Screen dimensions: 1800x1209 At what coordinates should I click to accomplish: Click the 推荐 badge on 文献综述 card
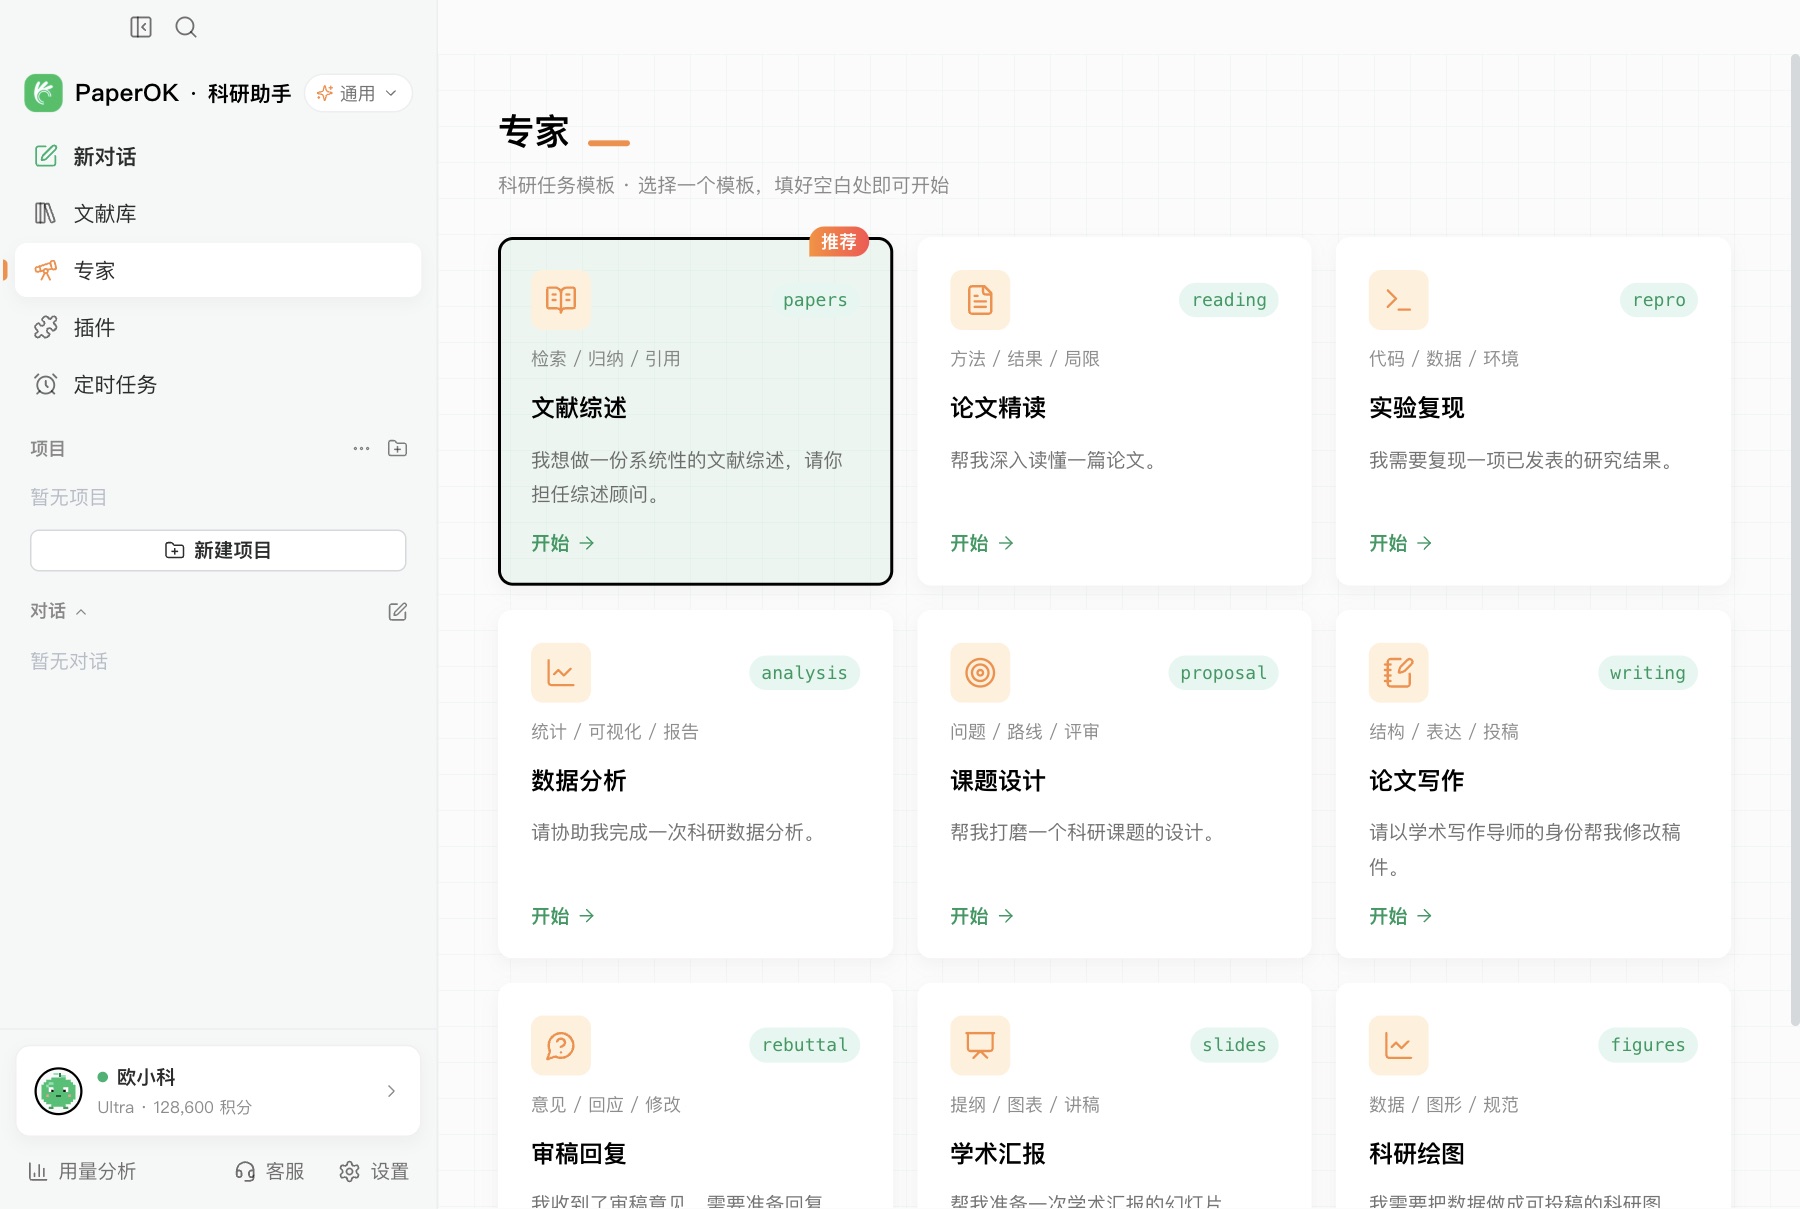click(x=839, y=242)
